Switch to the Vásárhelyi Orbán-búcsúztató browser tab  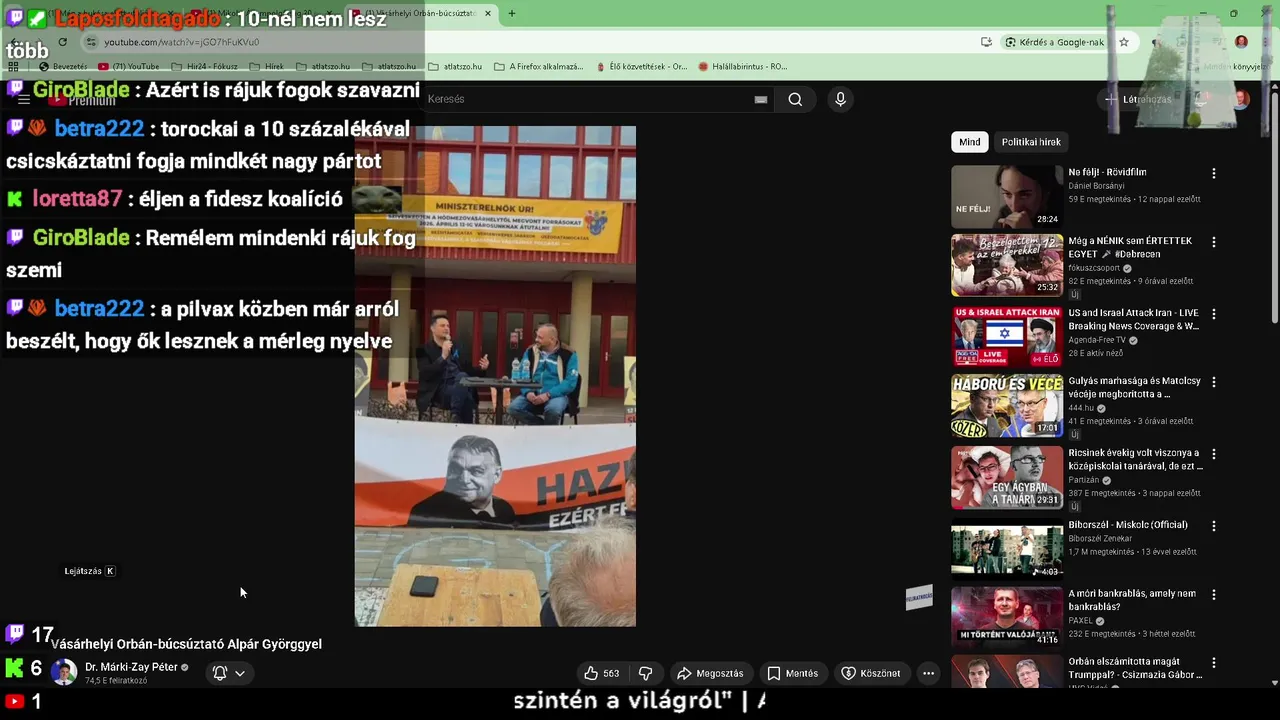pos(420,13)
